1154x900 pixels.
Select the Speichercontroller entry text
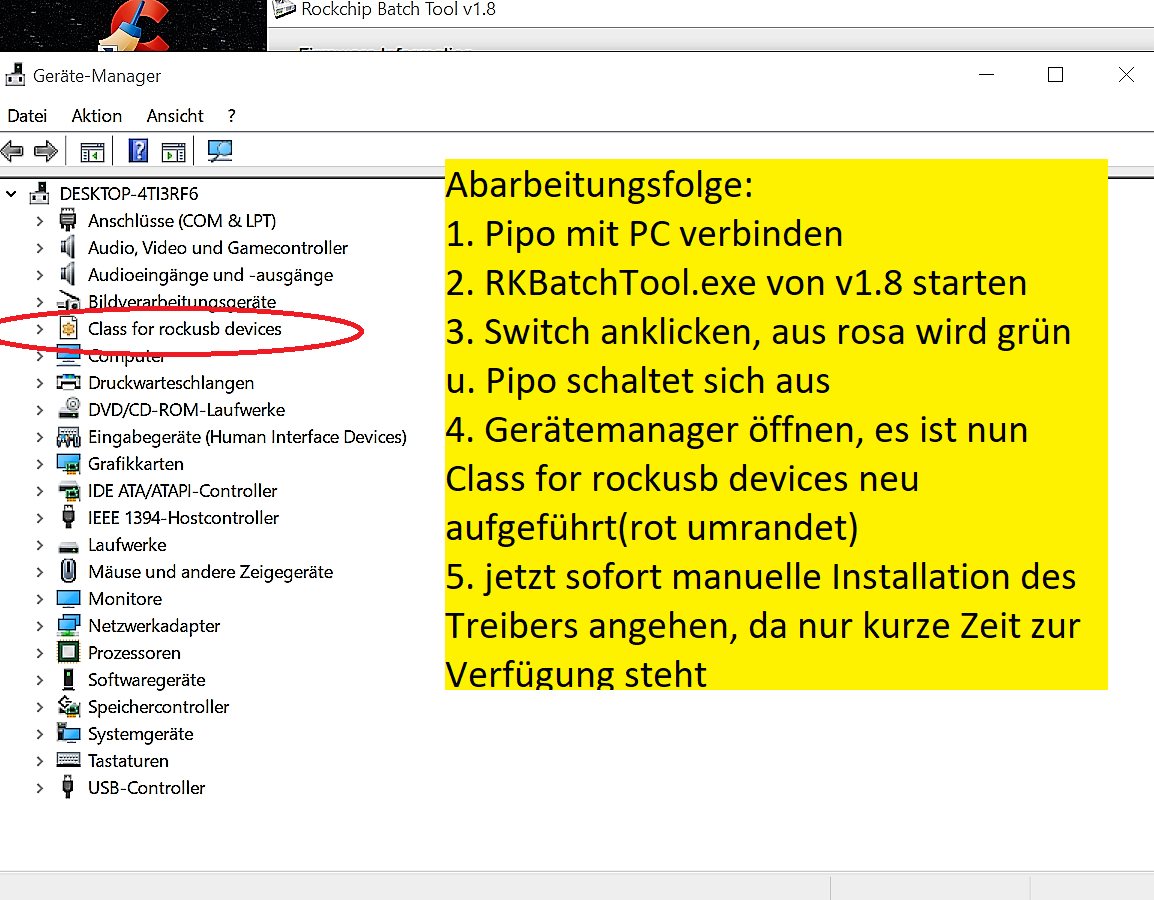(158, 707)
